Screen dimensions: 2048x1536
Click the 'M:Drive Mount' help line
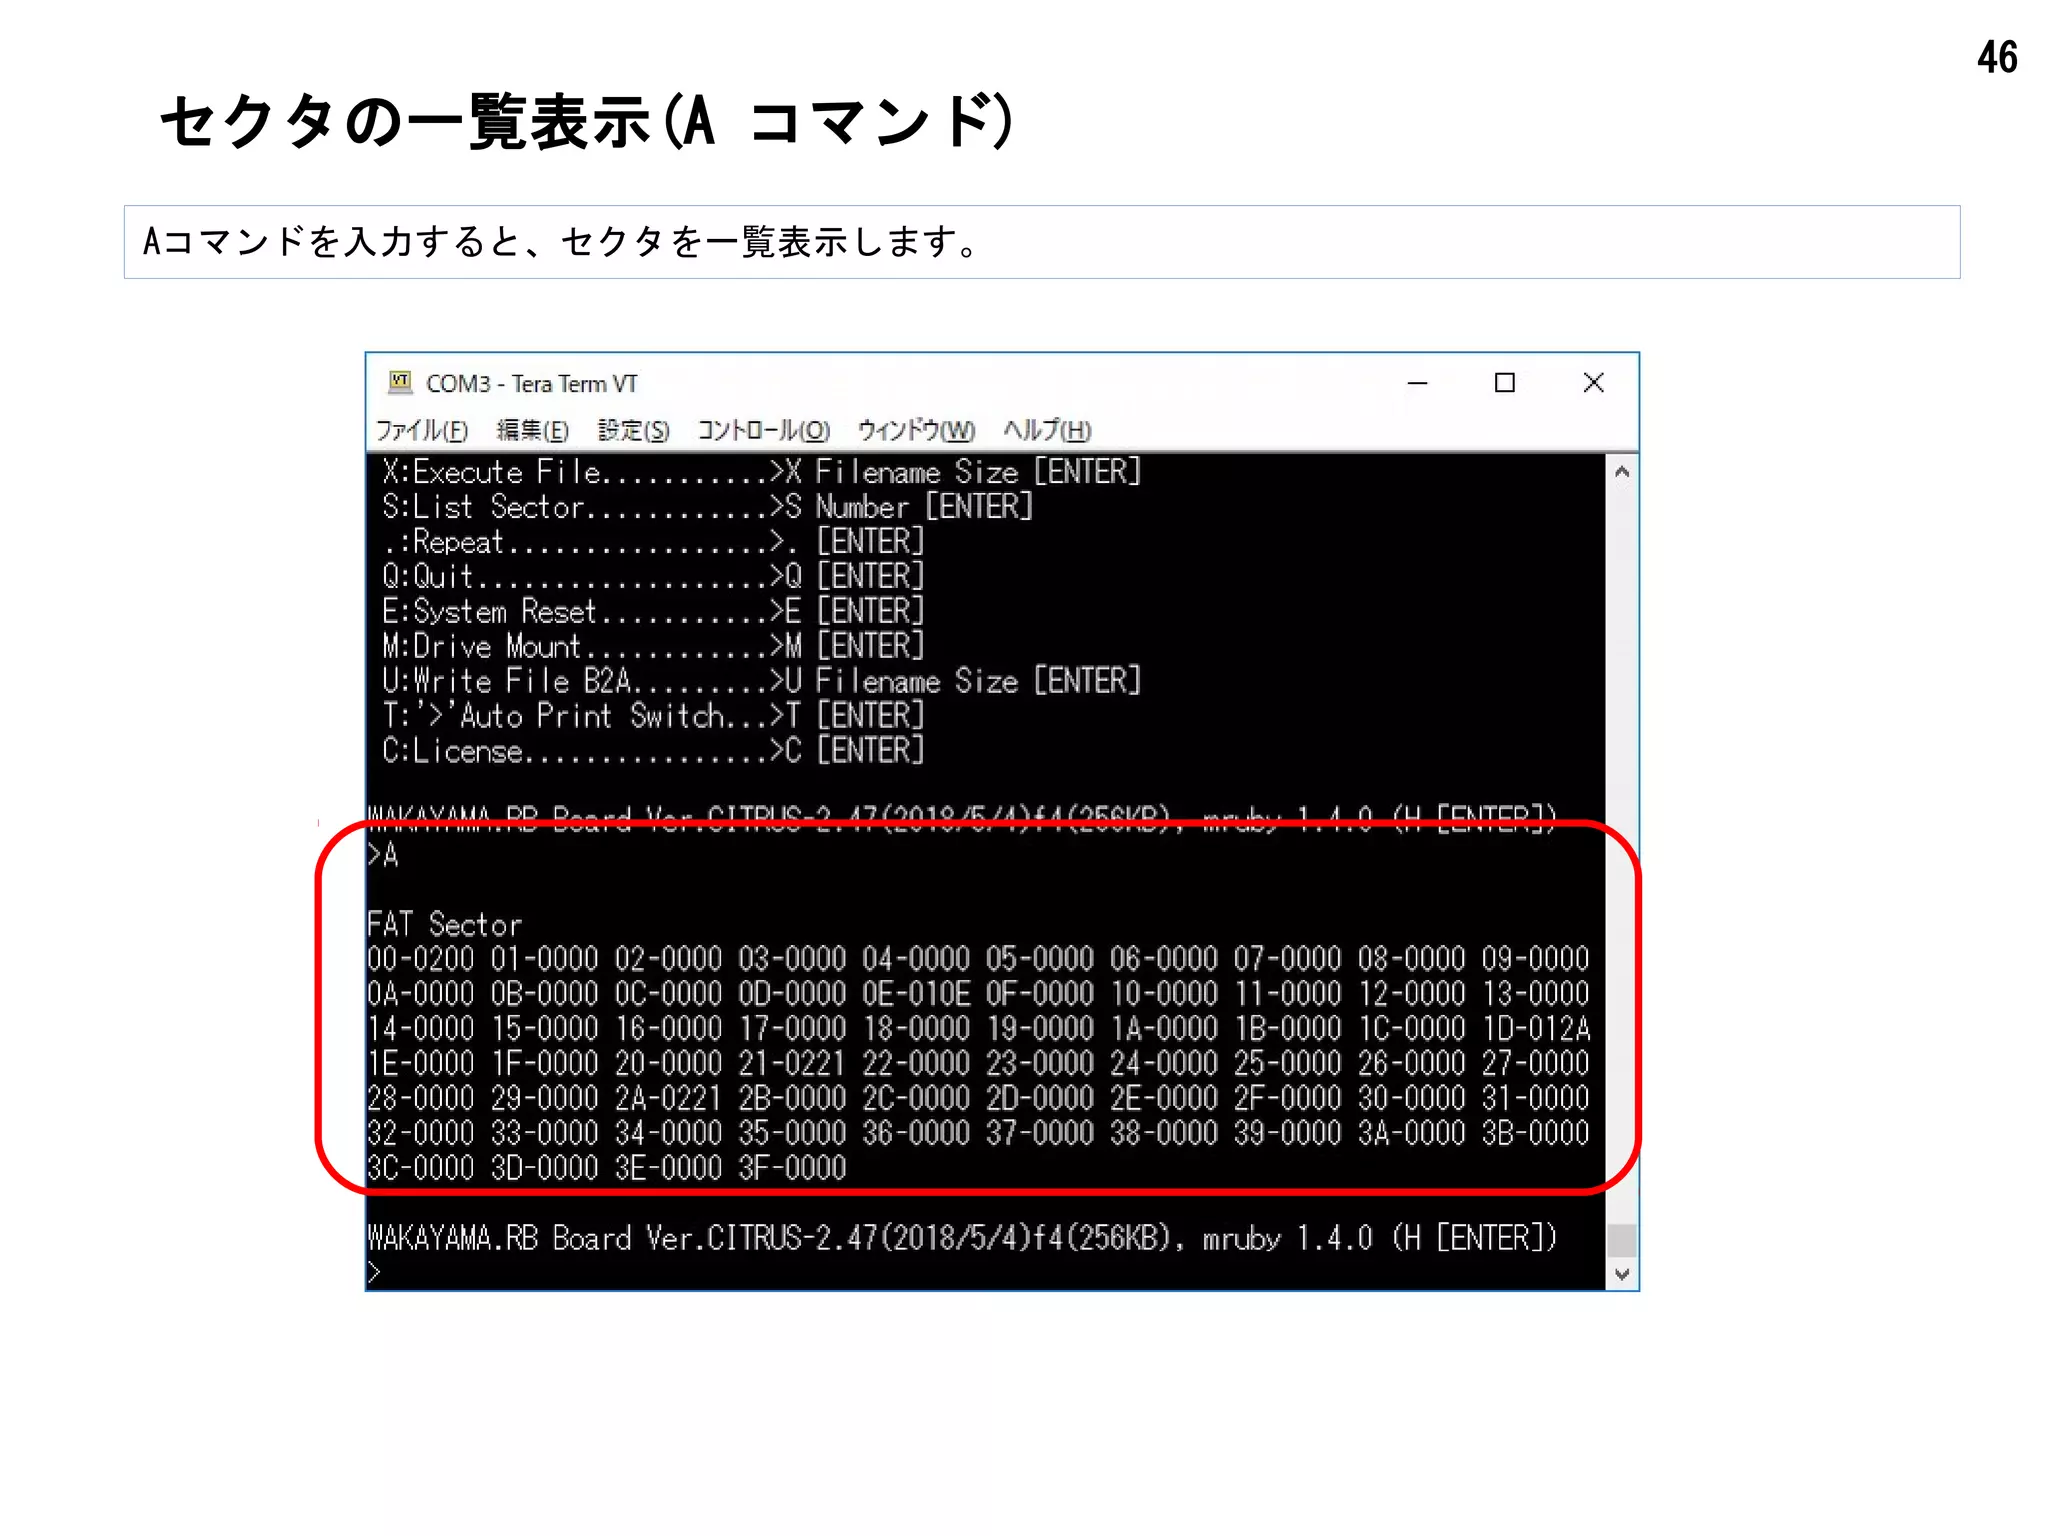pos(653,646)
